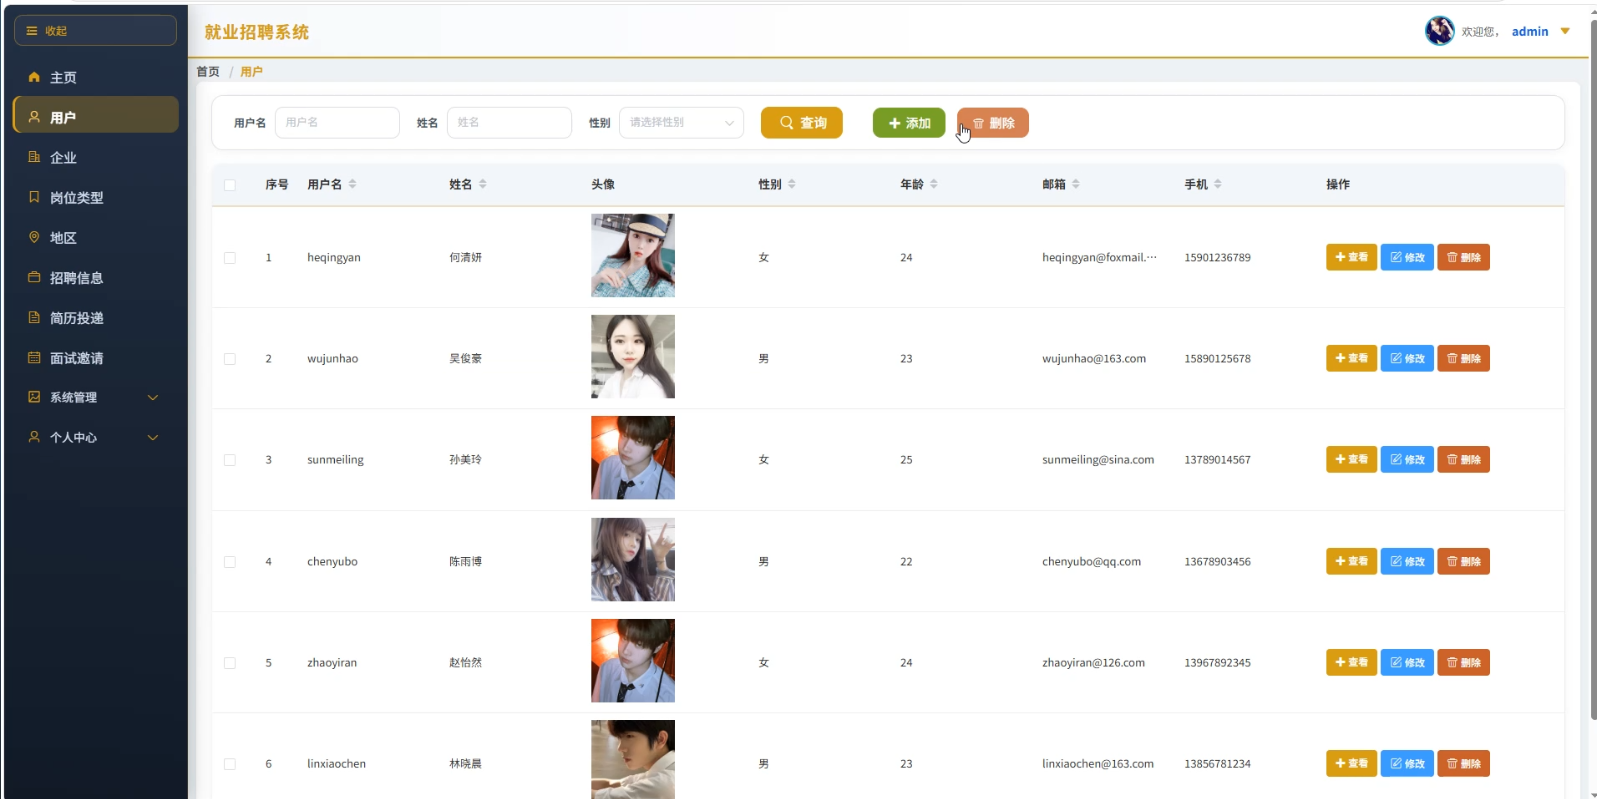
Task: Open 岗位类型 in the sidebar menu
Action: [x=96, y=197]
